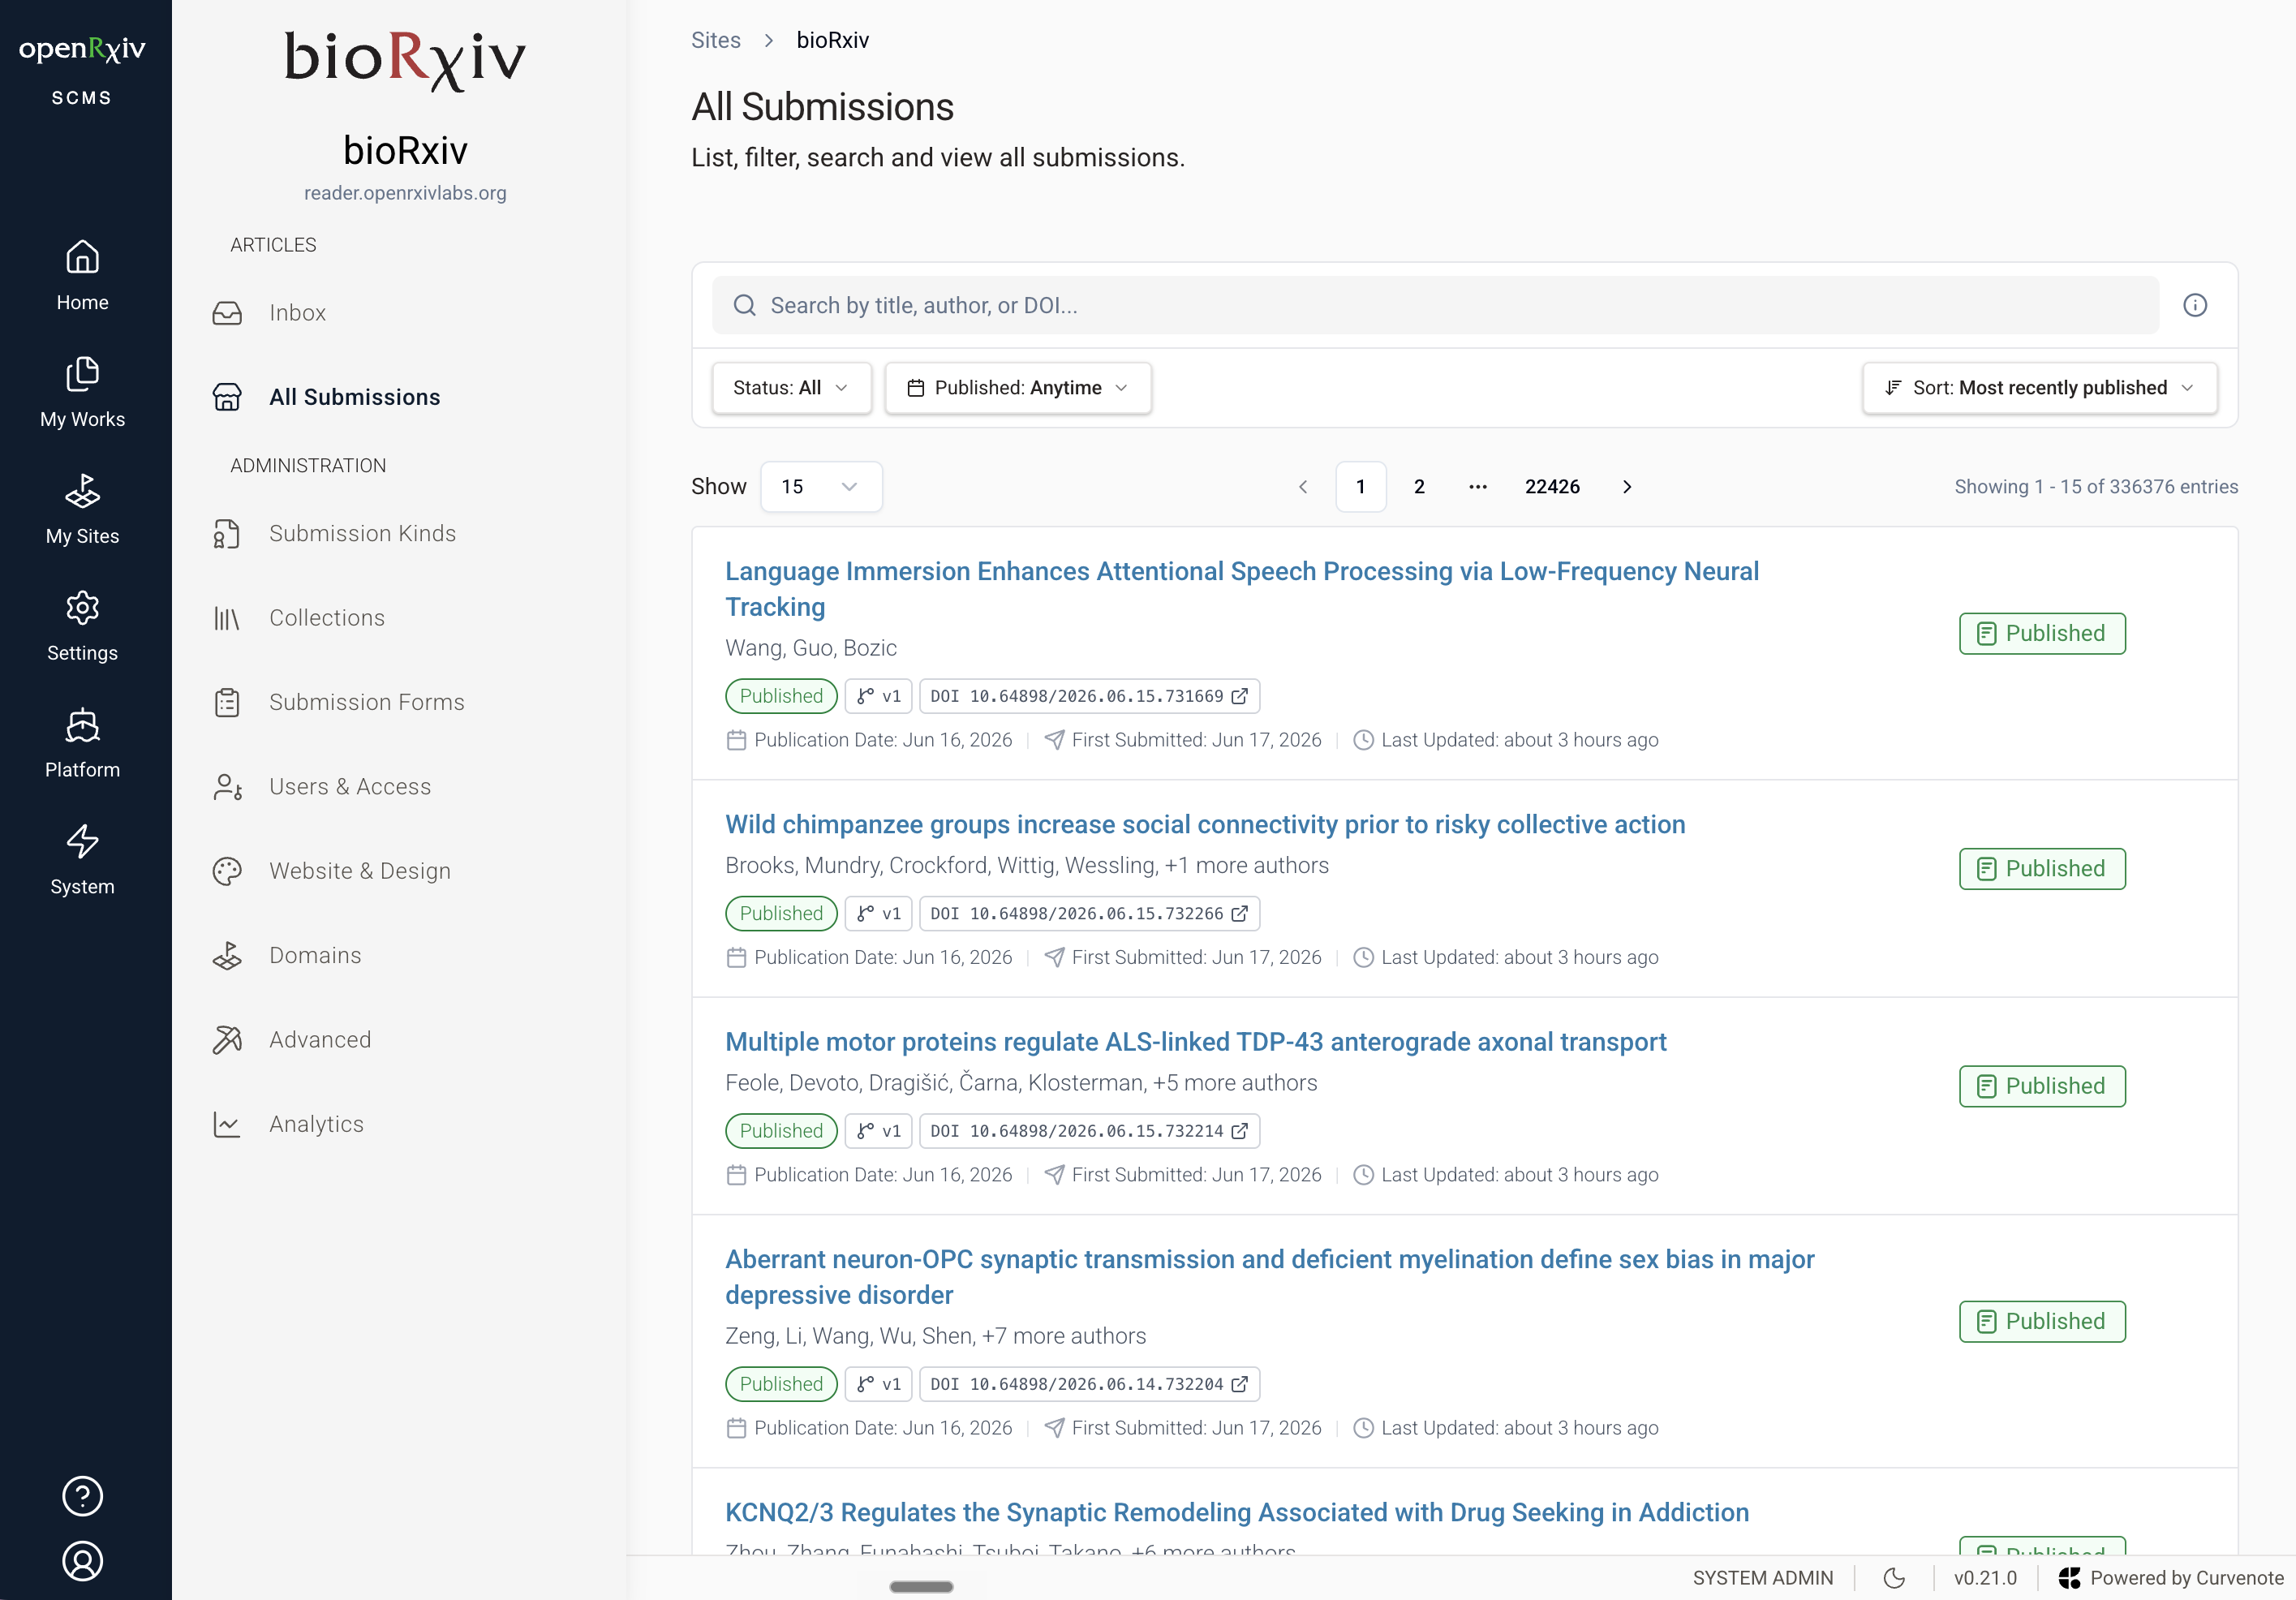The image size is (2296, 1600).
Task: Focus the search by title field
Action: click(1435, 305)
